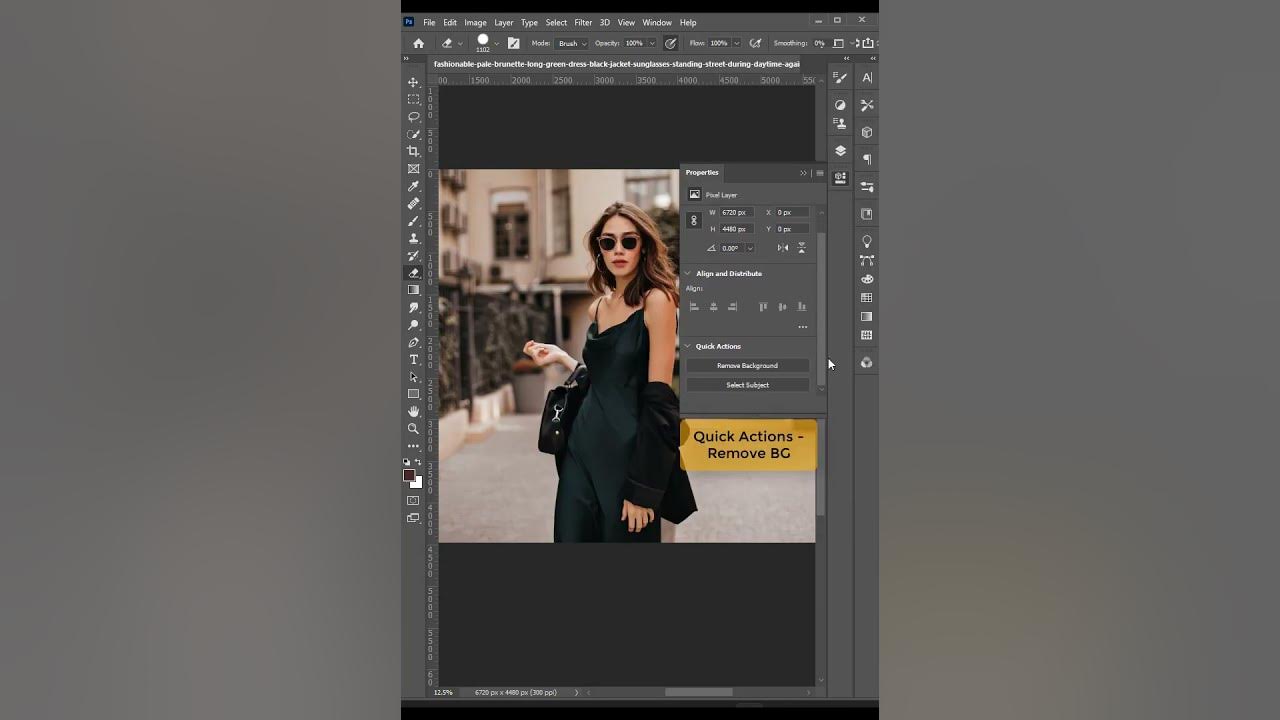Open the Adjustments panel icon

[840, 105]
